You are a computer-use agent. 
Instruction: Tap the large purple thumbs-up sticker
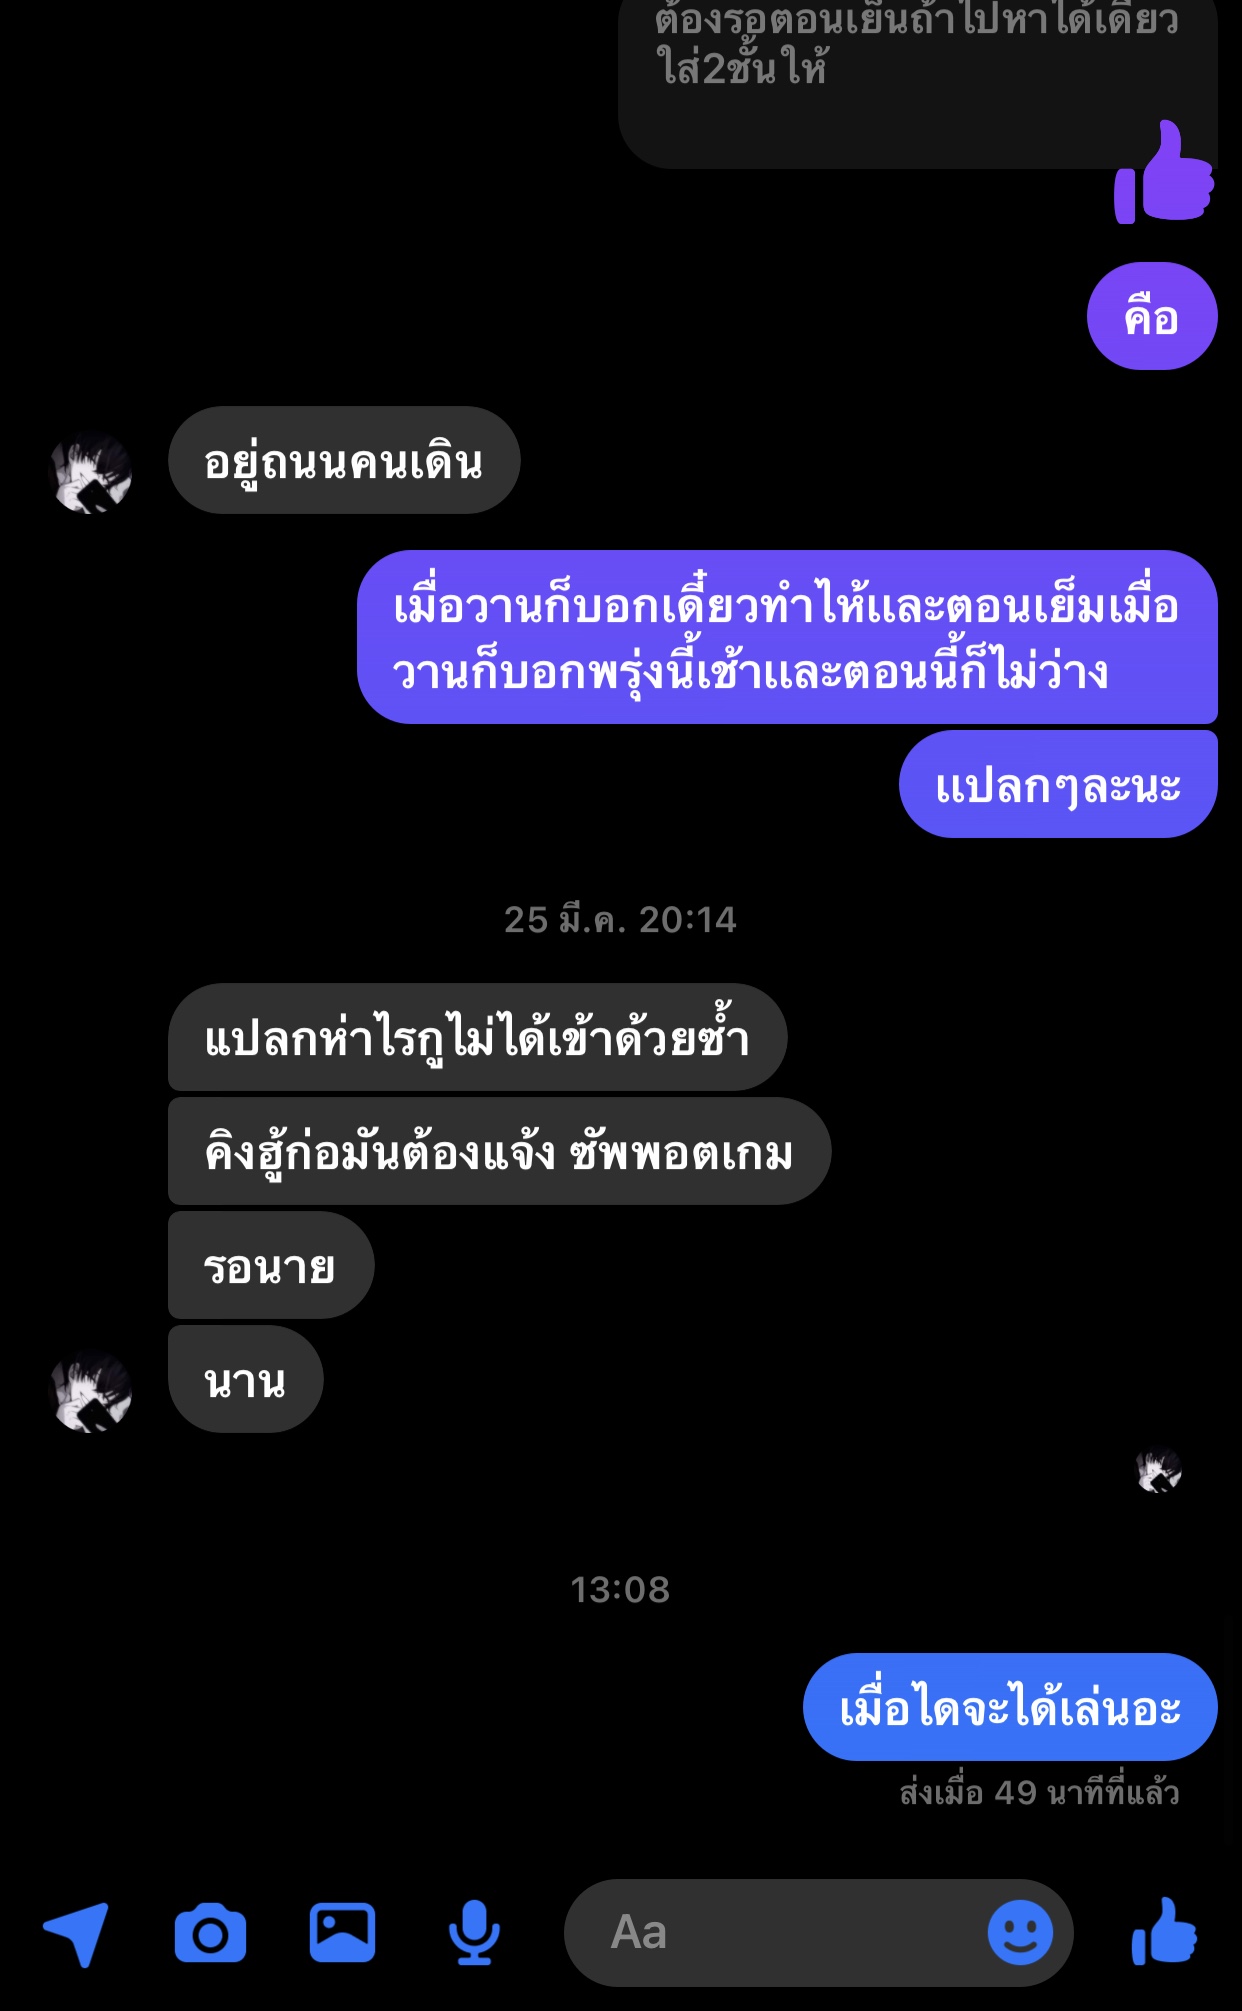1164,172
